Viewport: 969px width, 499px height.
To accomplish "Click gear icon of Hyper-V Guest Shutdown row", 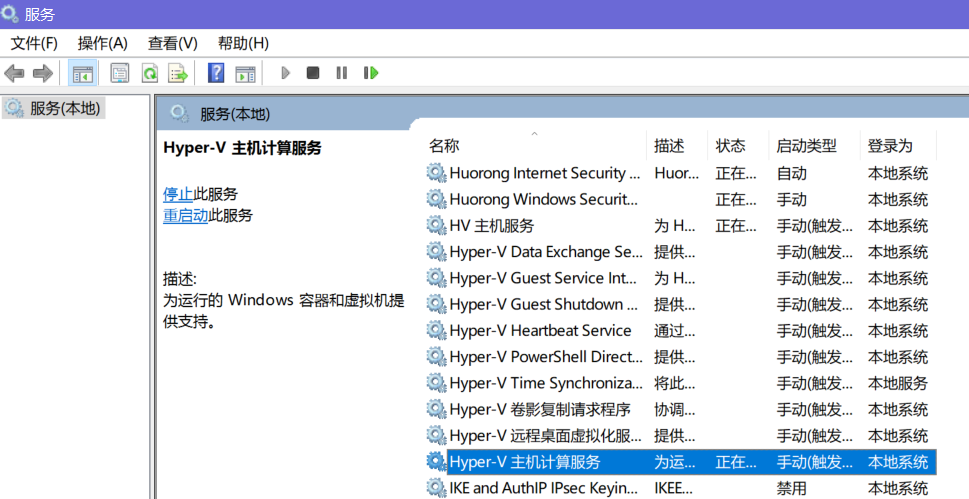I will pos(436,304).
